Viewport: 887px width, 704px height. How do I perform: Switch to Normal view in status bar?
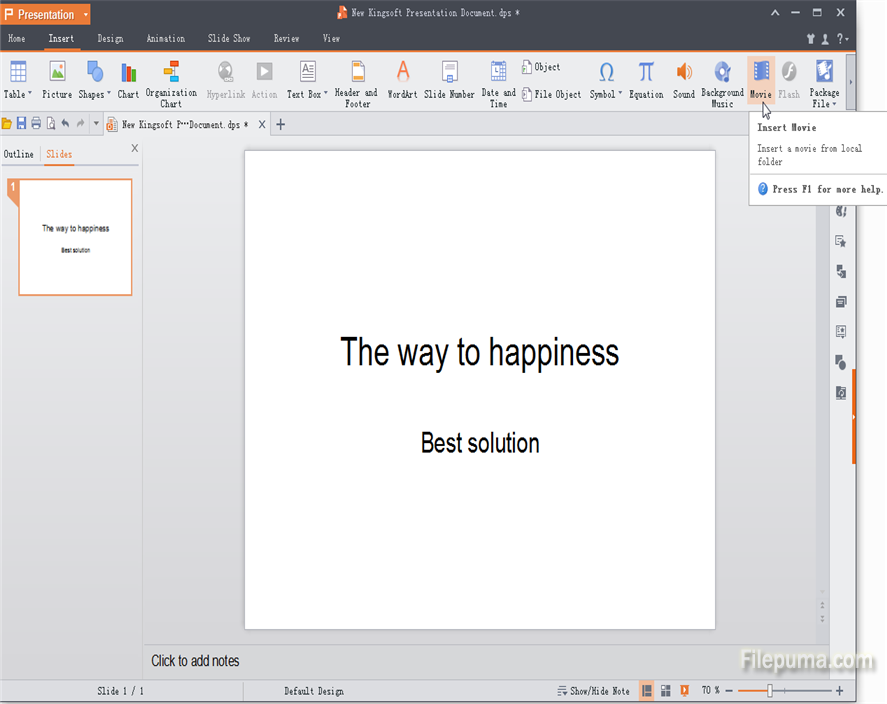[x=647, y=691]
